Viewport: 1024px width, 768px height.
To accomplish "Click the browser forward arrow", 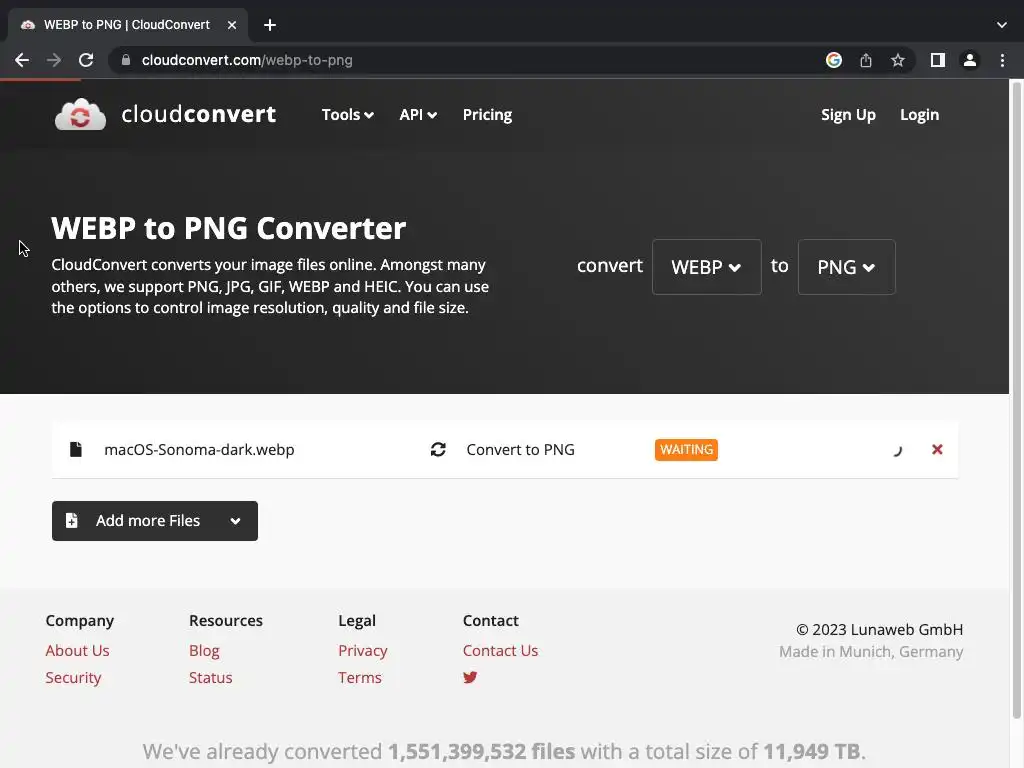I will (x=54, y=60).
